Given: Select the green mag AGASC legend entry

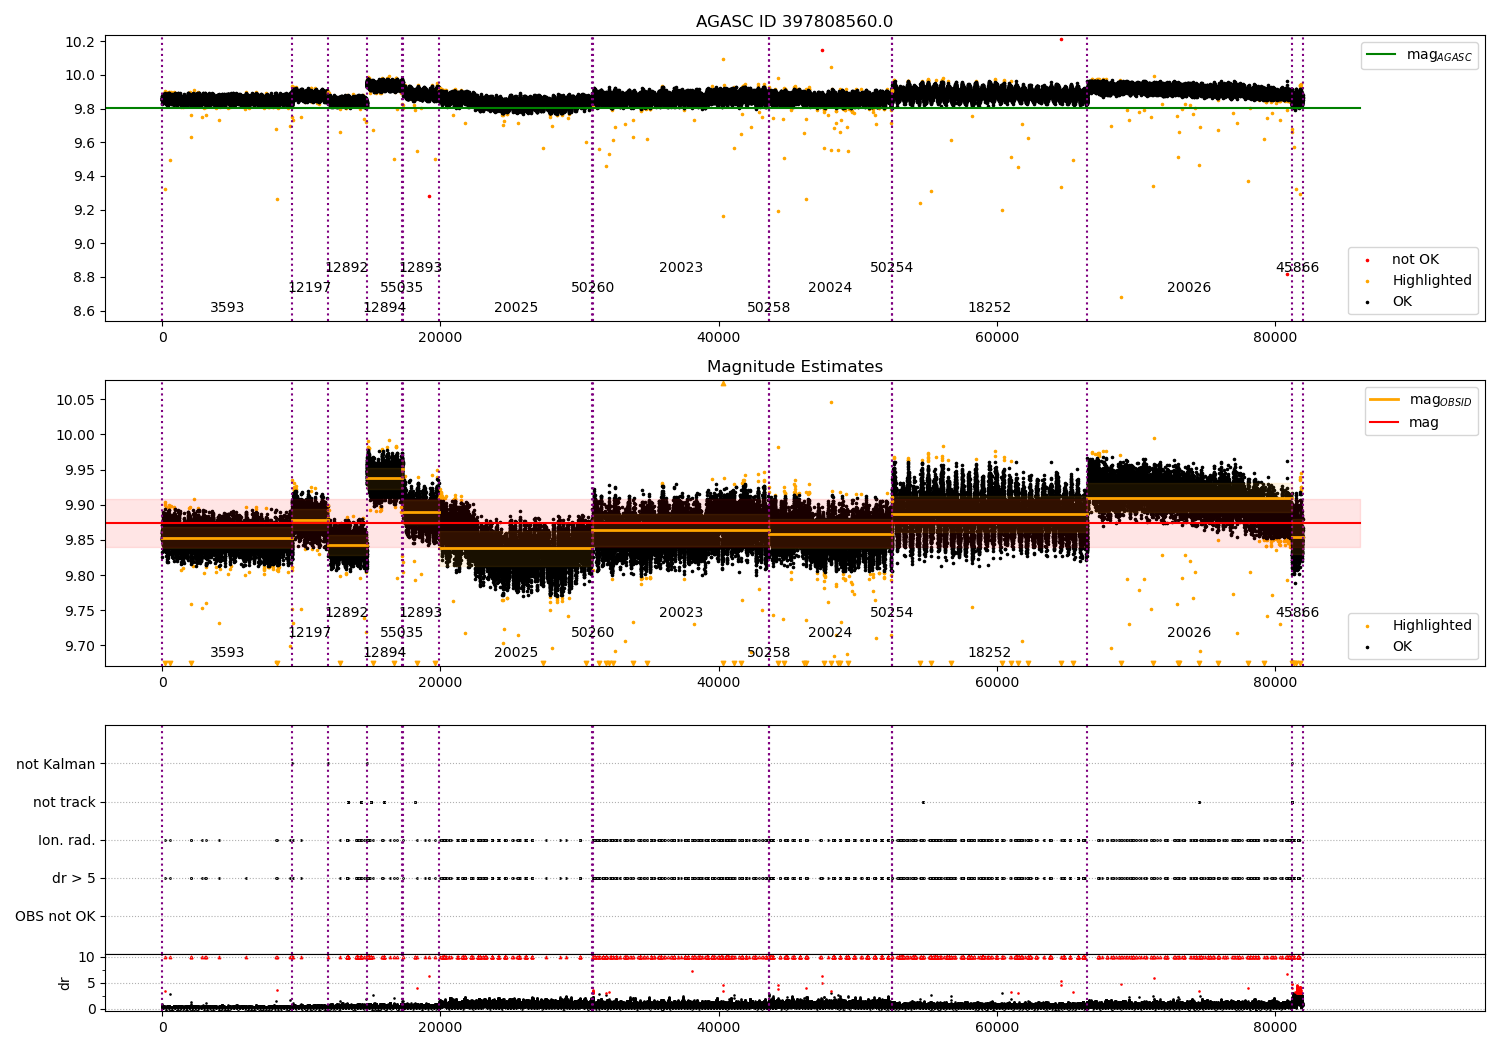Looking at the screenshot, I should coord(1418,55).
